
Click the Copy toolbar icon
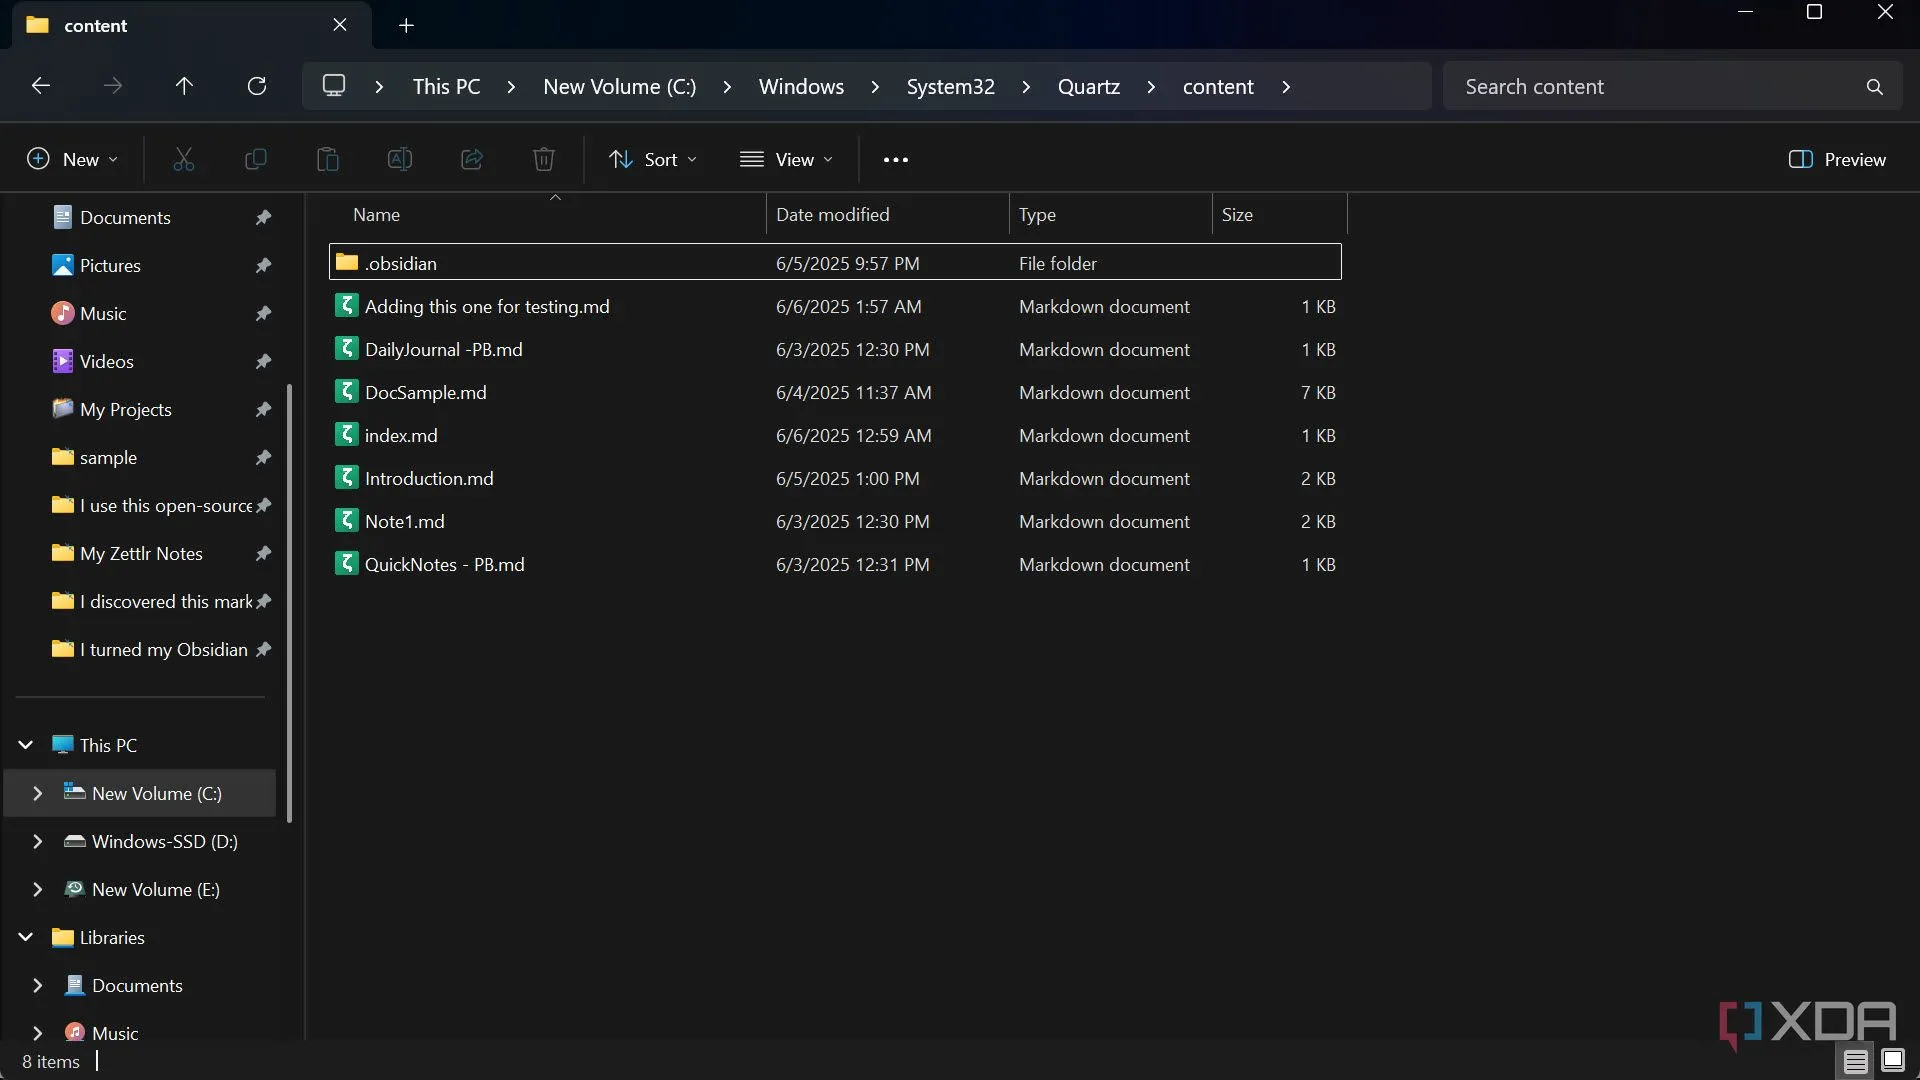click(255, 159)
